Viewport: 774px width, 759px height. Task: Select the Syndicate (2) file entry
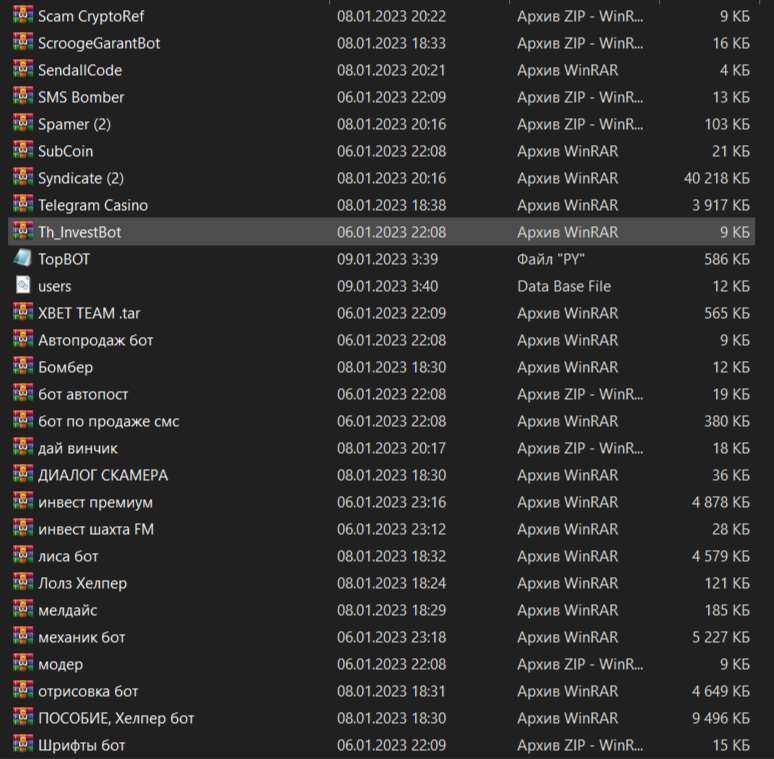tap(80, 178)
